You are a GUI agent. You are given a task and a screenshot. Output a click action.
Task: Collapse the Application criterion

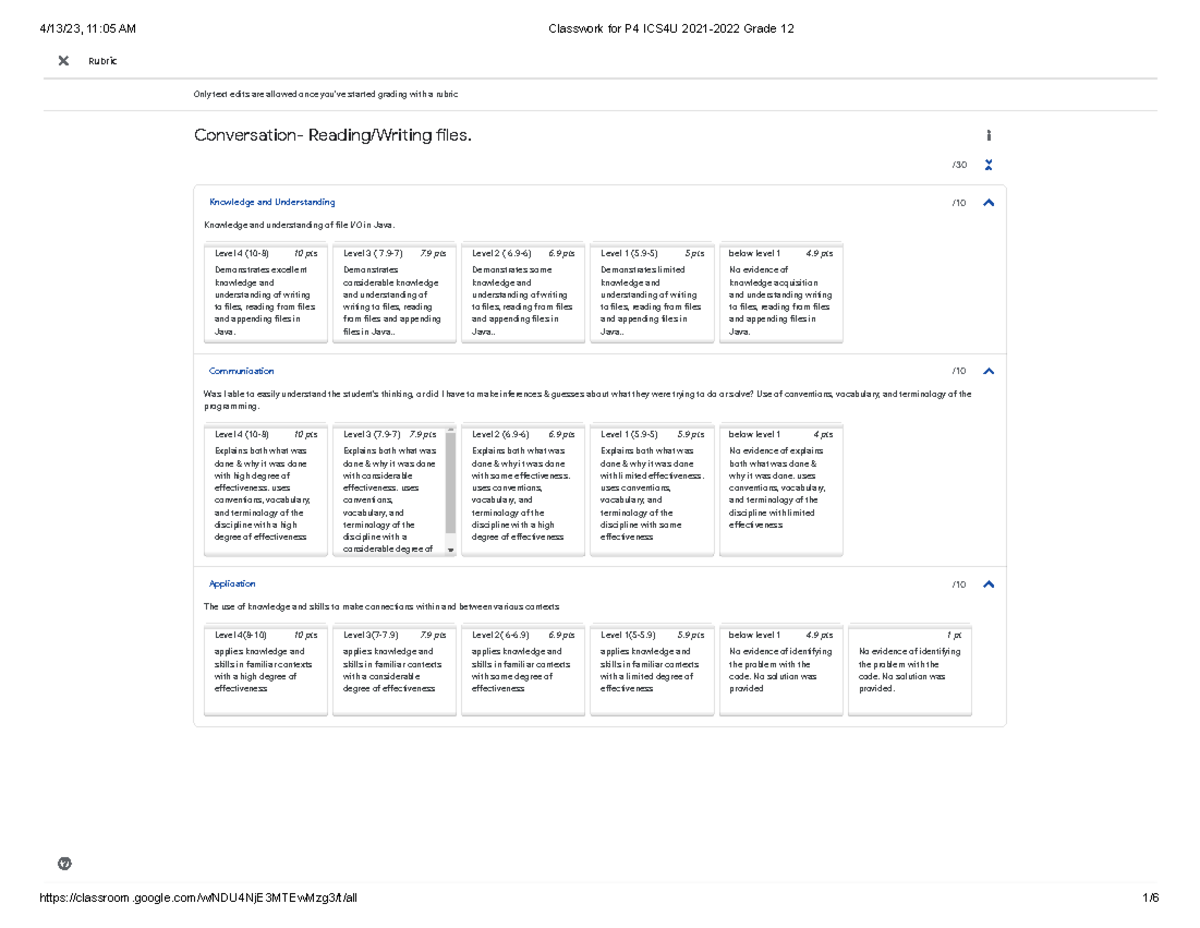click(x=988, y=583)
